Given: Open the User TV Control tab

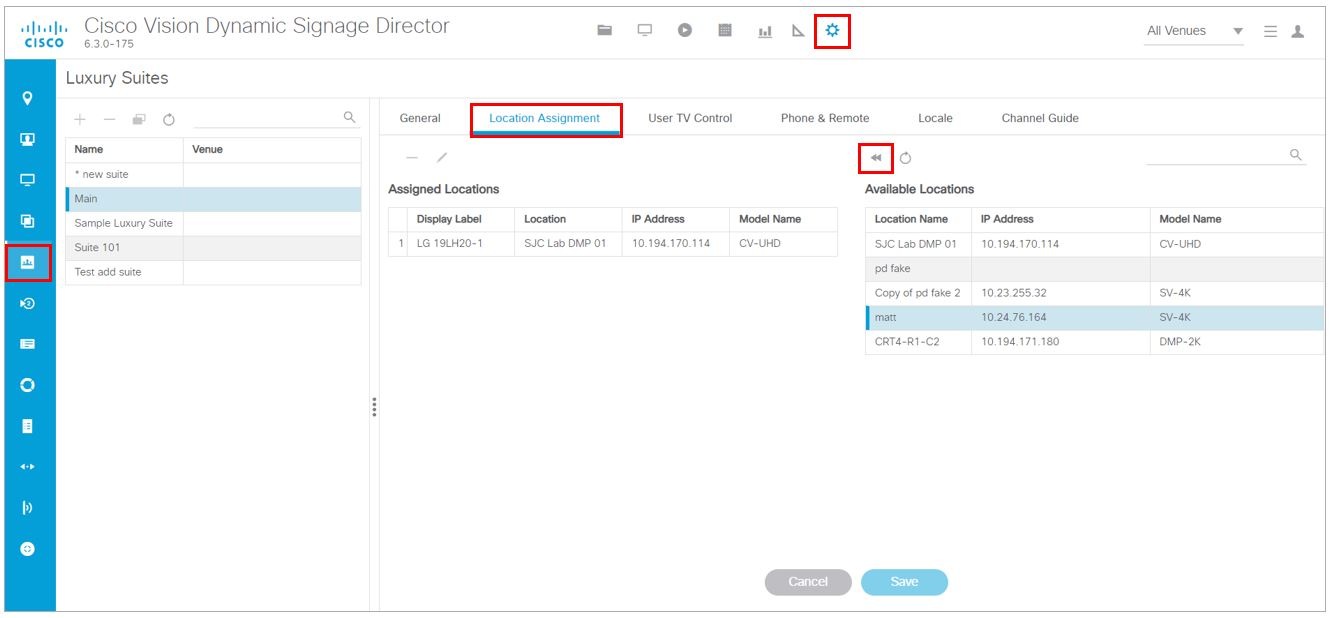Looking at the screenshot, I should click(690, 118).
